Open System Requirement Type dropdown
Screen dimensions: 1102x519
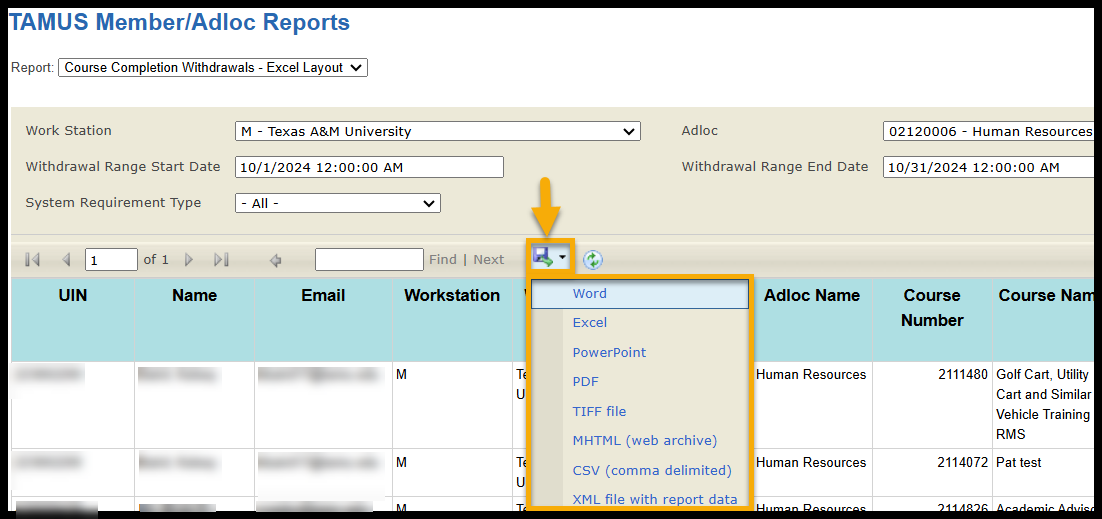coord(337,203)
